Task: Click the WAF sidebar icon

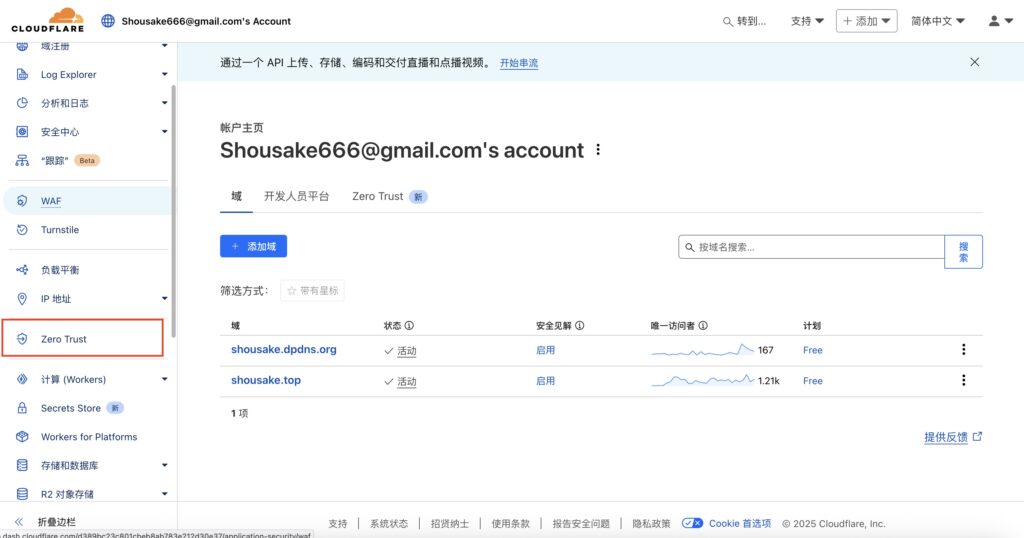Action: pos(22,201)
